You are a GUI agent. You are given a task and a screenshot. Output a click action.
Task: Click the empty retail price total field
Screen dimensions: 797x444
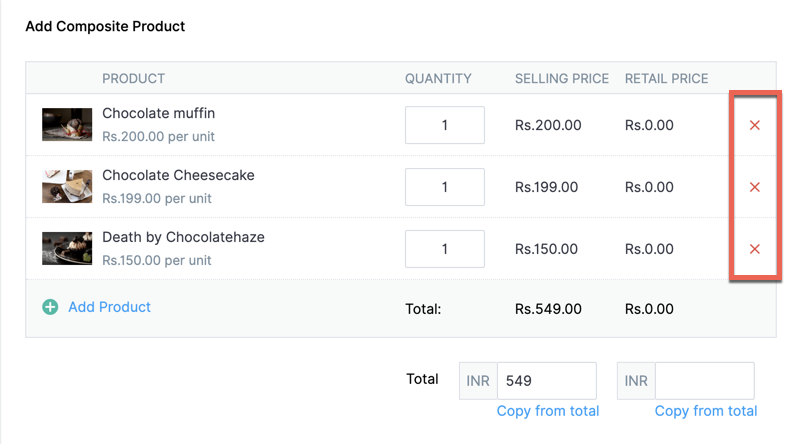coord(704,381)
